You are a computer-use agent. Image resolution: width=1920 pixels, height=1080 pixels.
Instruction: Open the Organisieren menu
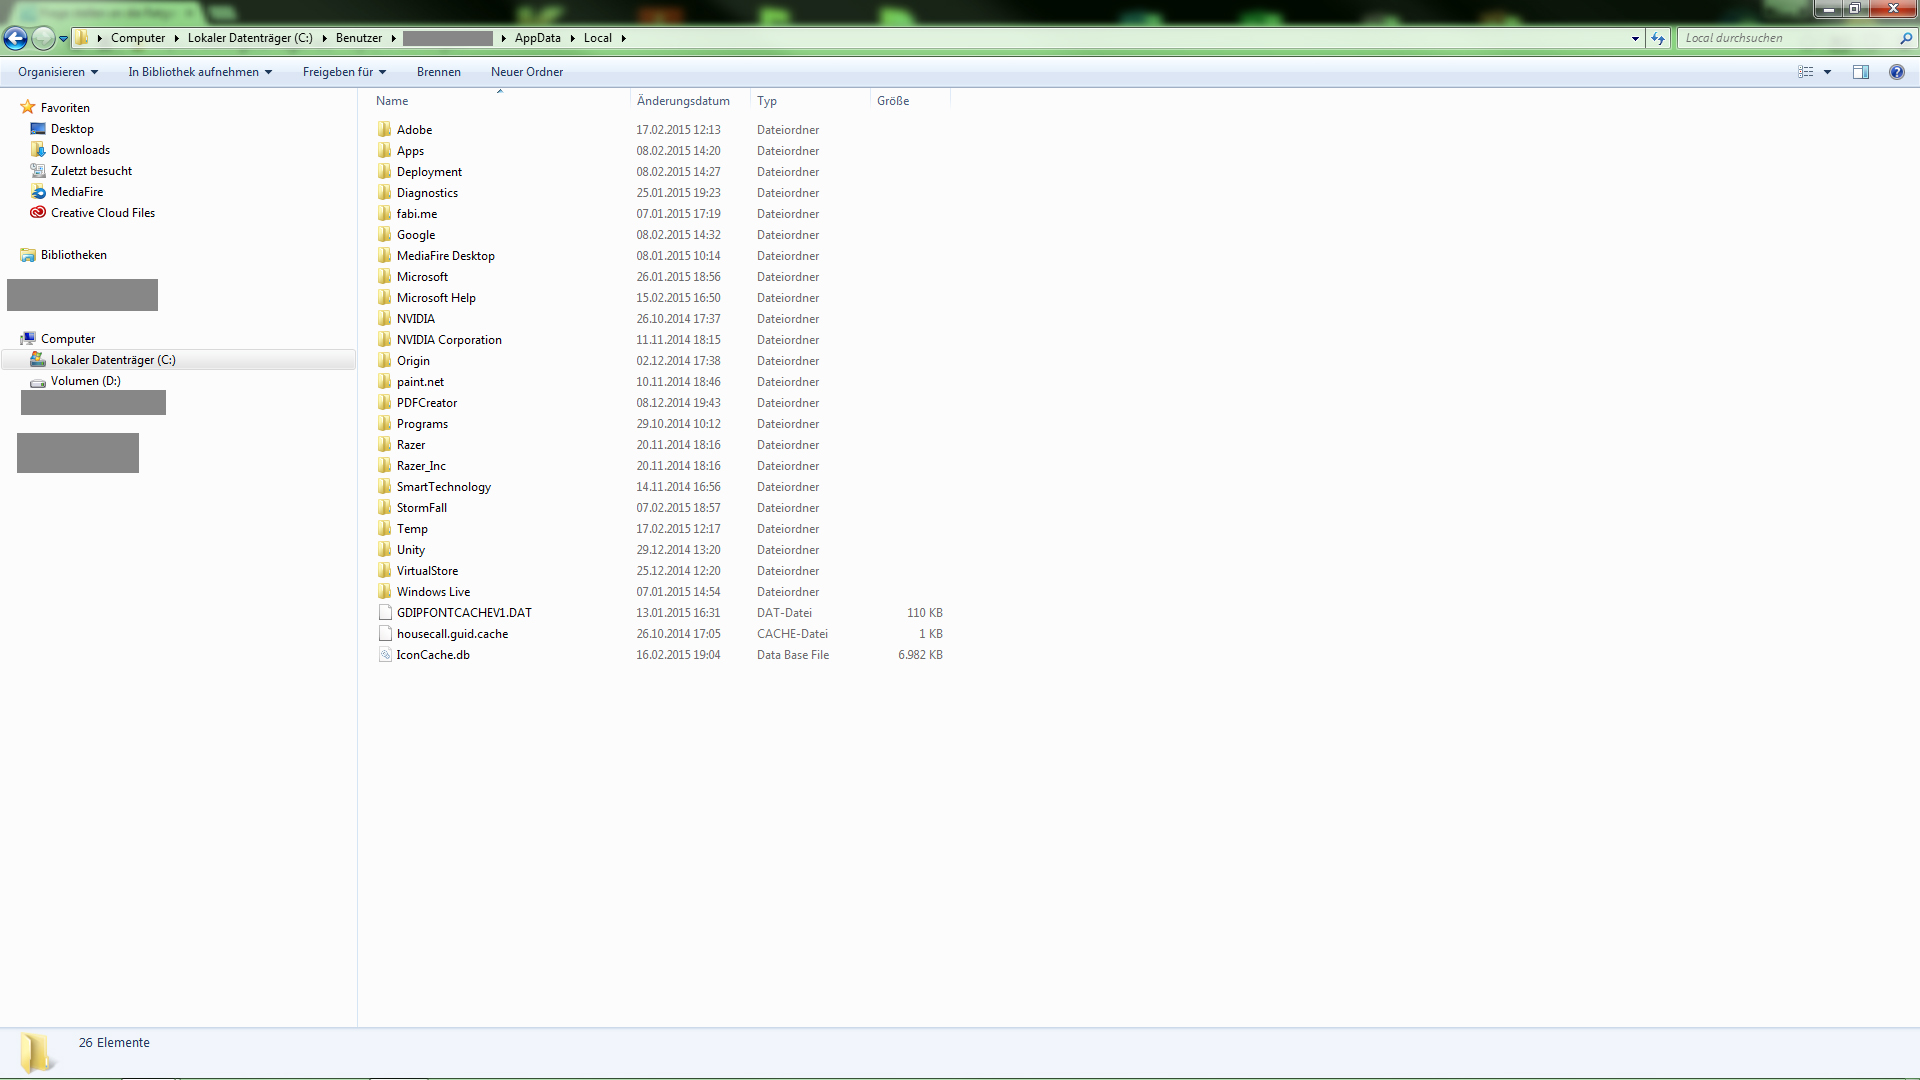(58, 72)
